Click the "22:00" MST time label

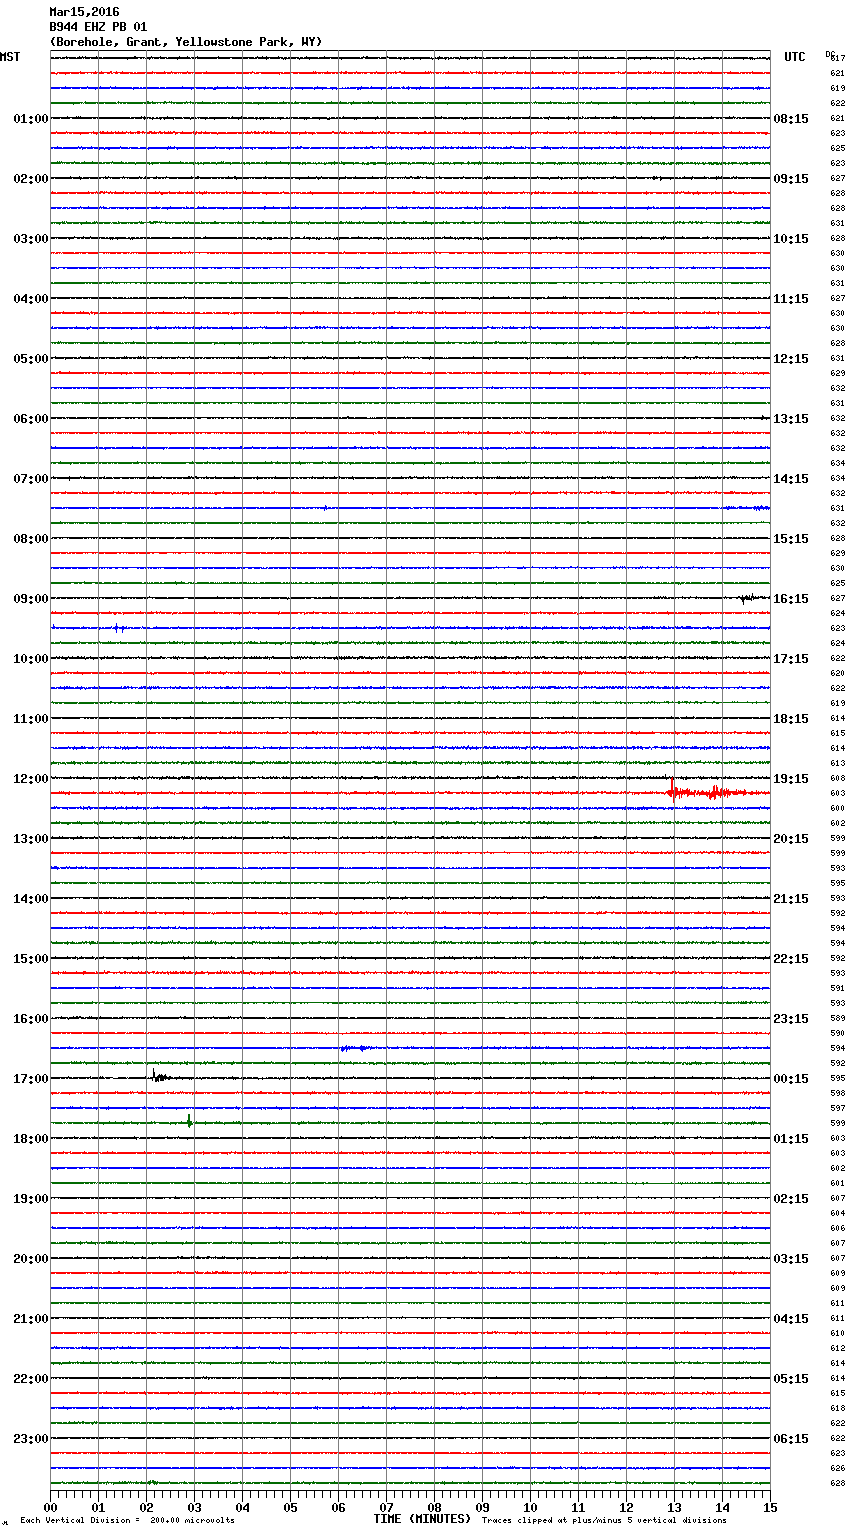(31, 1379)
